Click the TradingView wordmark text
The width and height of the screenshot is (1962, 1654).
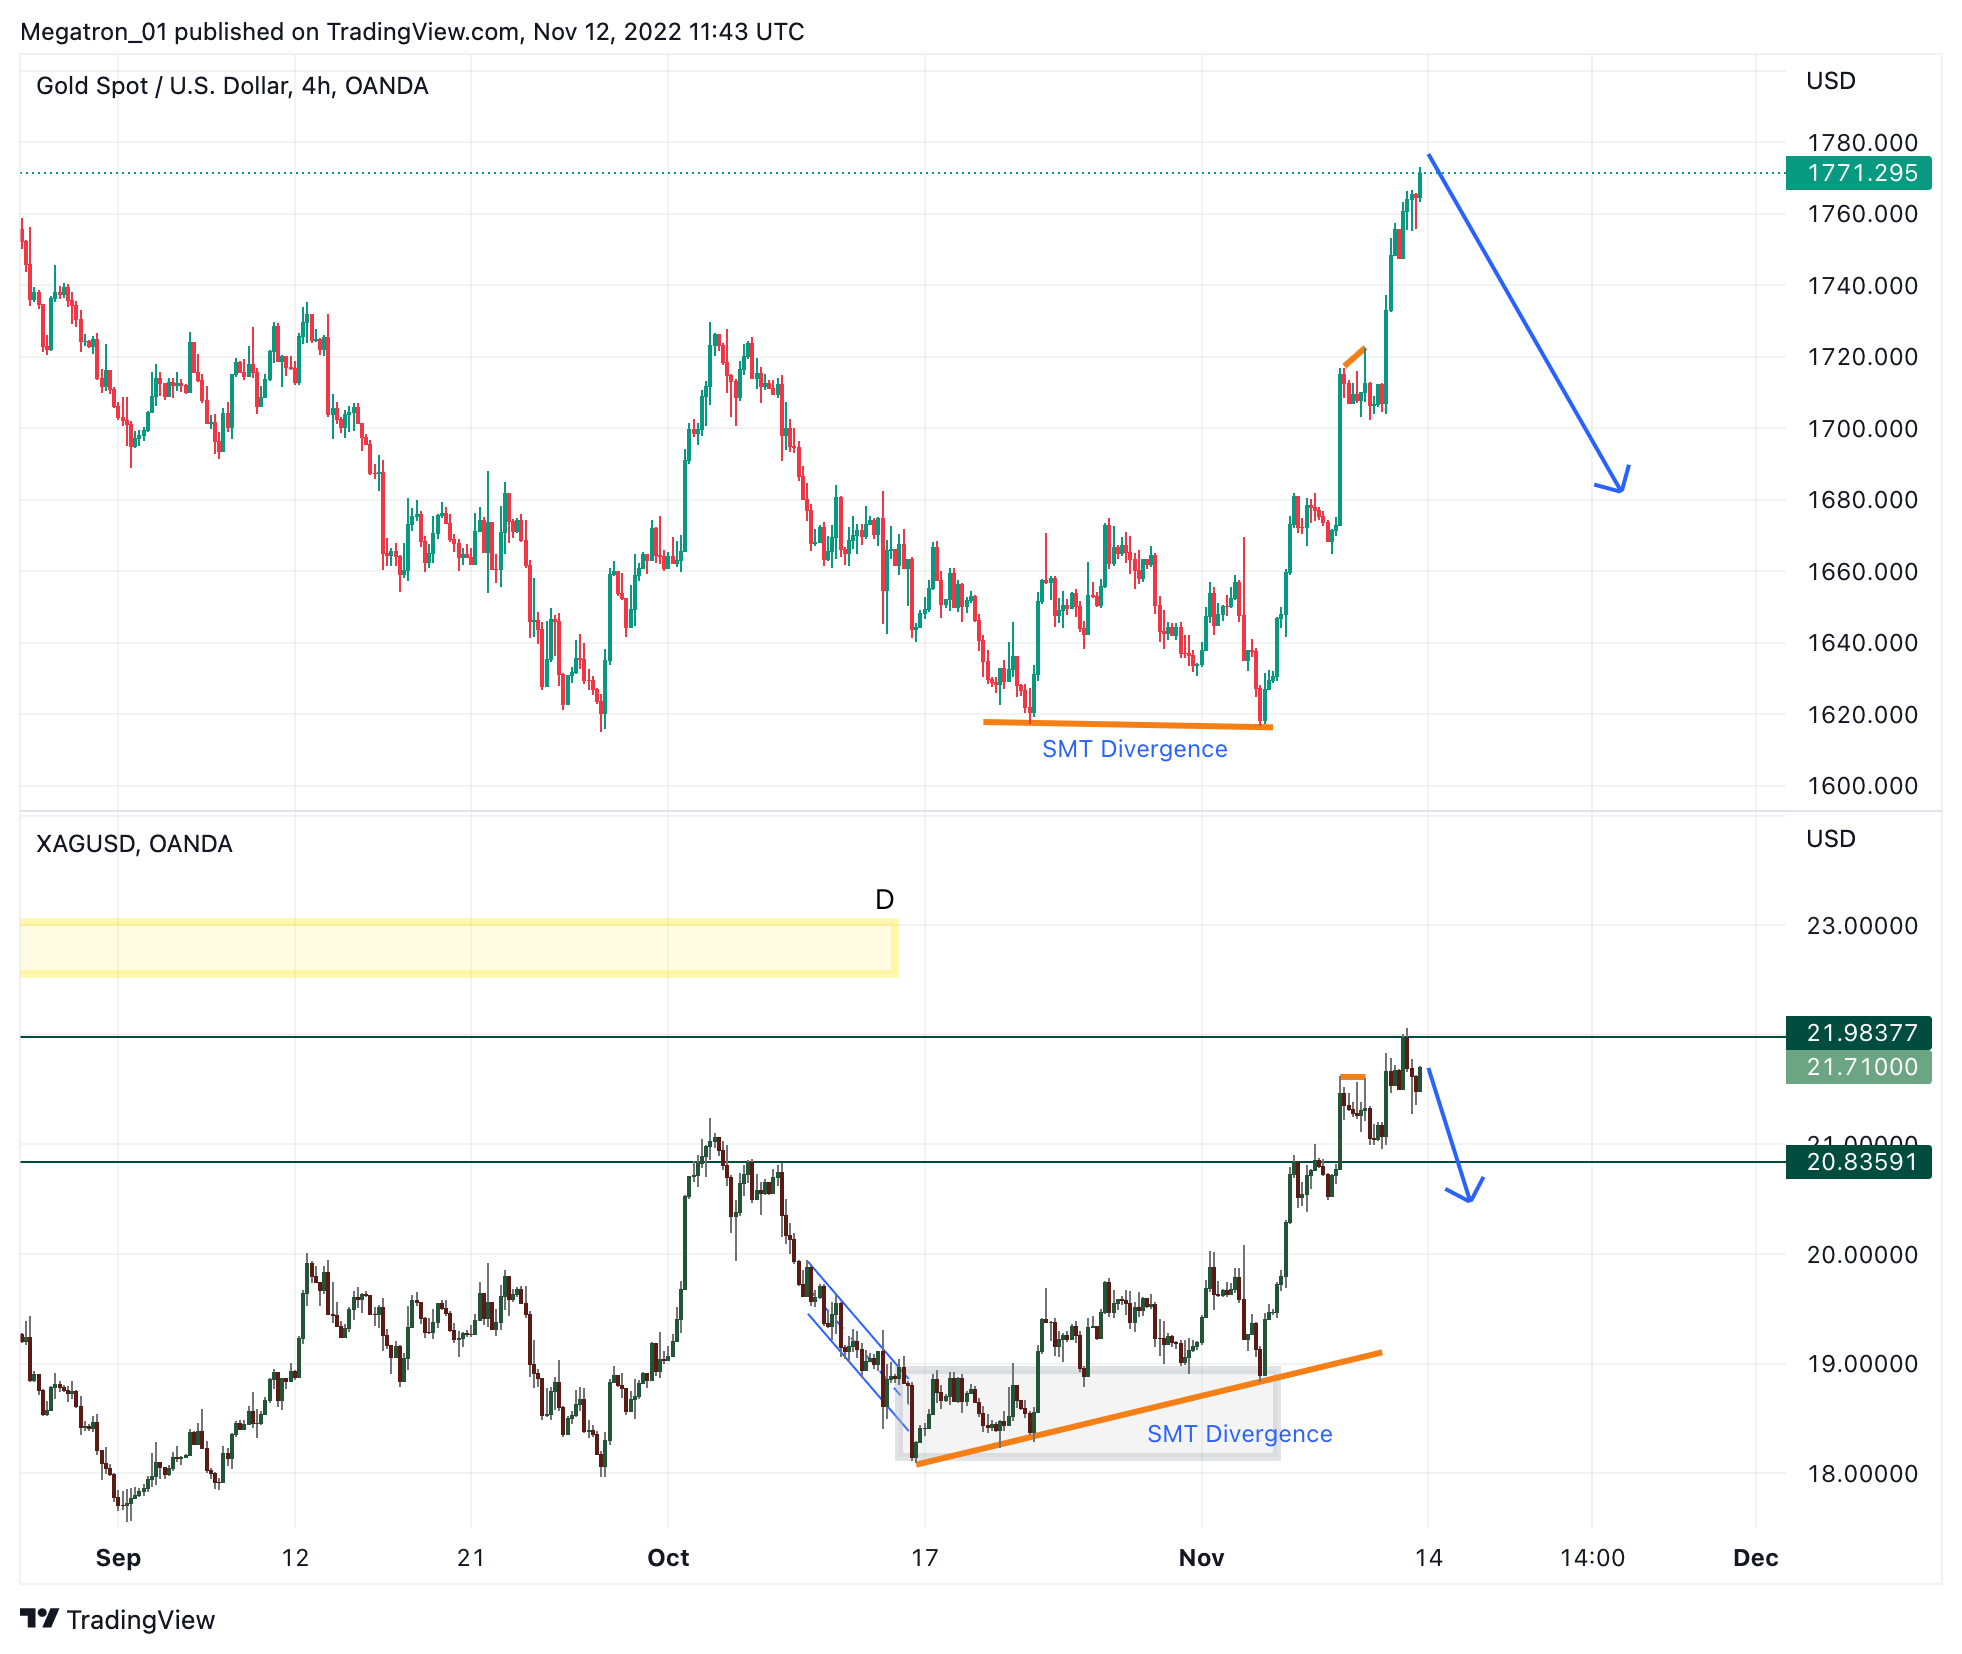click(x=141, y=1620)
